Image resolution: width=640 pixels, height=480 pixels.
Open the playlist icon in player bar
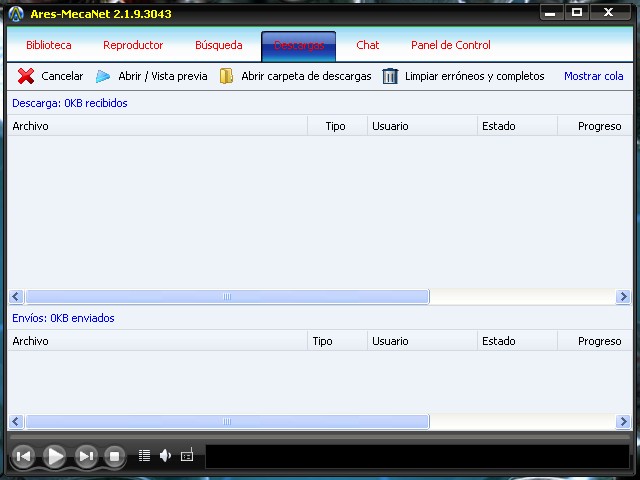(144, 456)
